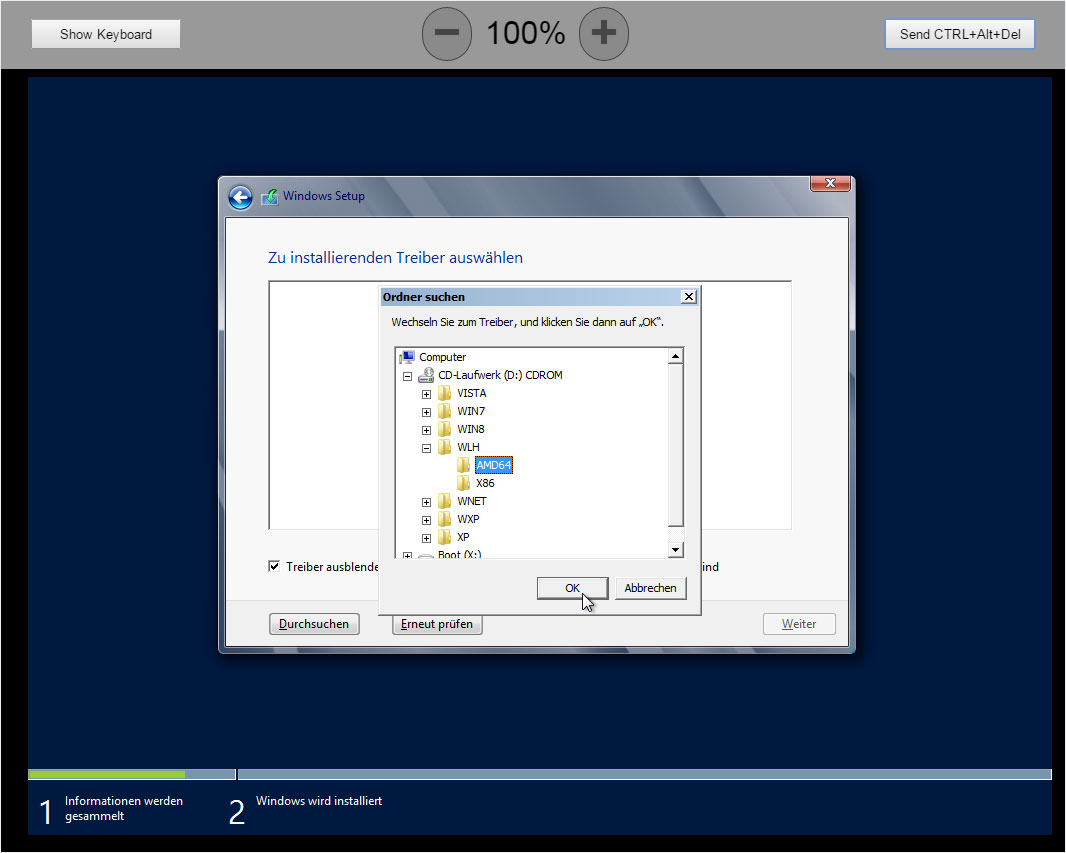
Task: Expand the XP folder
Action: [x=426, y=538]
